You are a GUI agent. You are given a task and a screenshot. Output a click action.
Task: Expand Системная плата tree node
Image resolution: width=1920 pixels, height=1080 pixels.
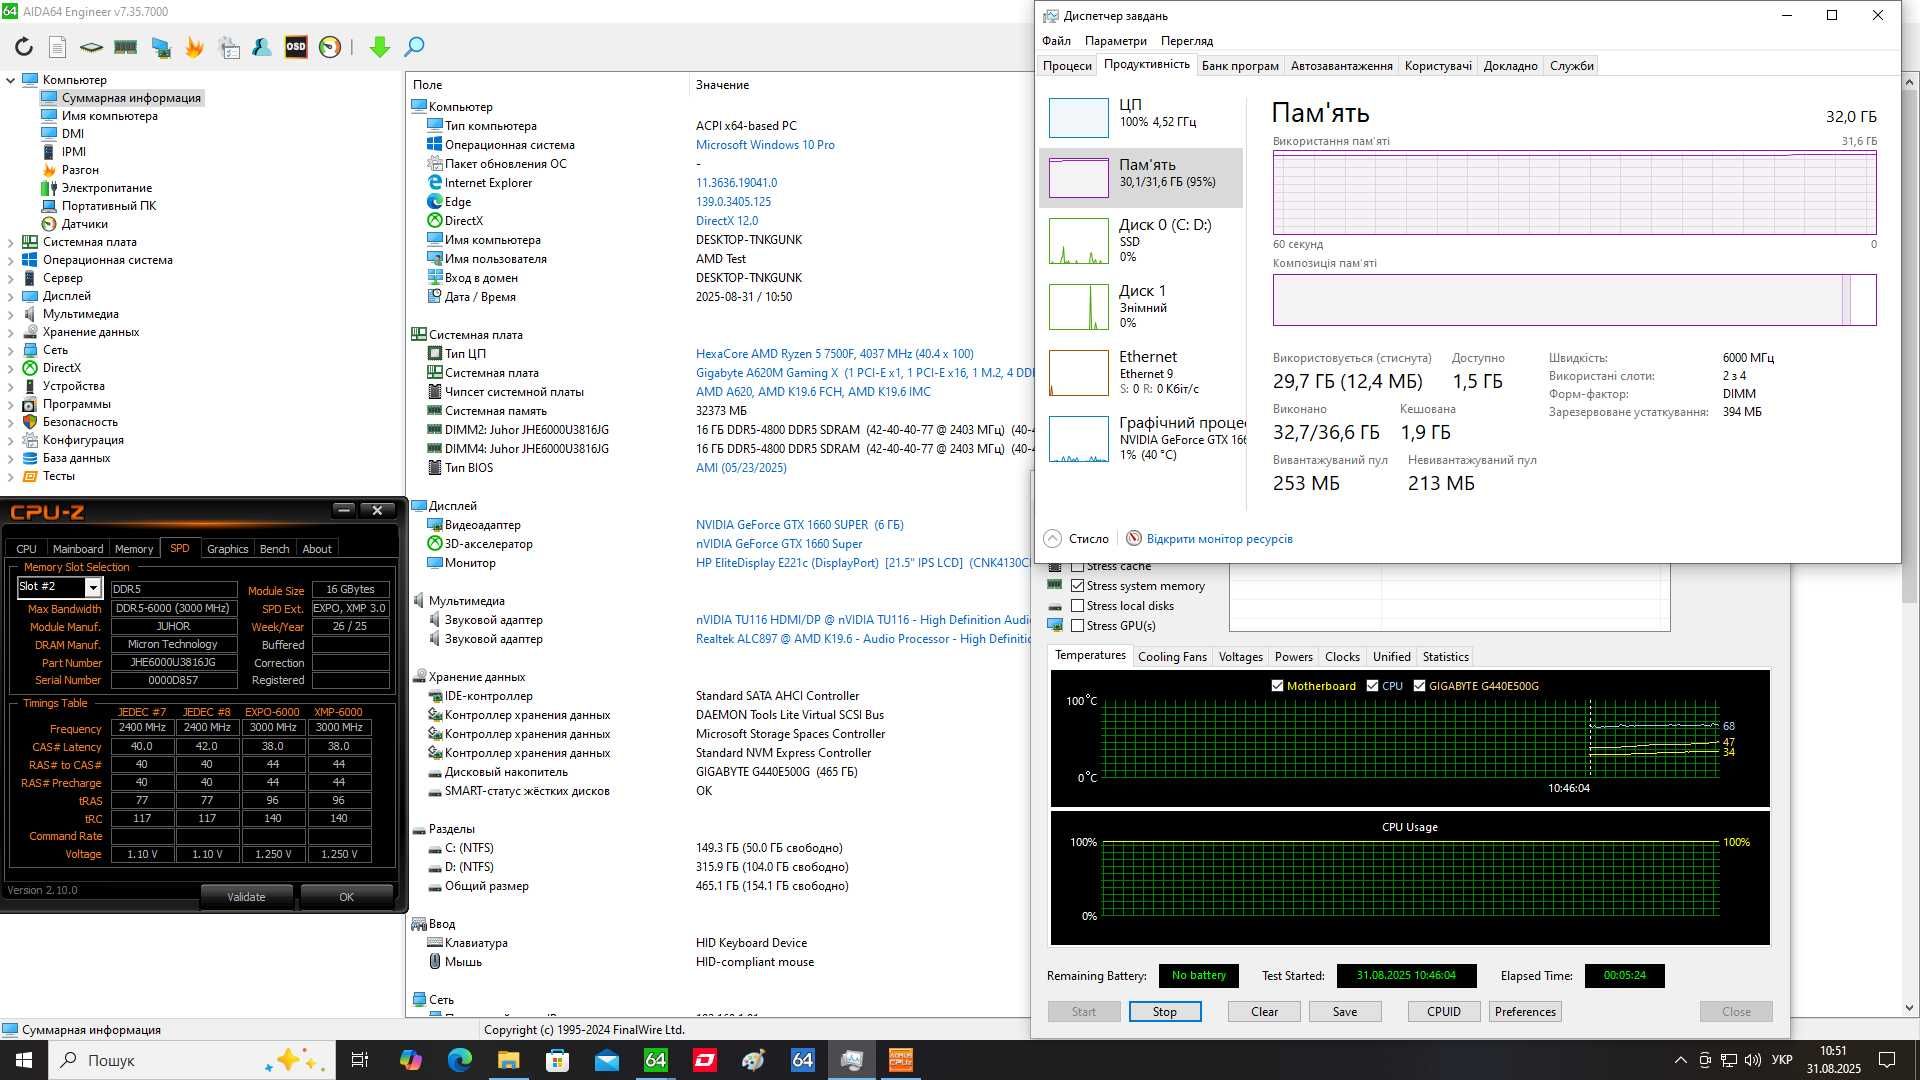[11, 242]
